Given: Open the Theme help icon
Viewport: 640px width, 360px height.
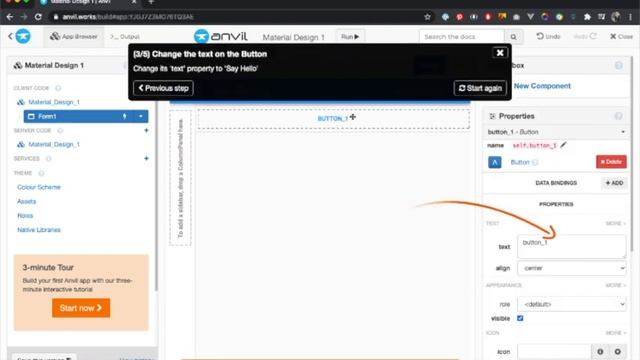Looking at the screenshot, I should pyautogui.click(x=41, y=173).
